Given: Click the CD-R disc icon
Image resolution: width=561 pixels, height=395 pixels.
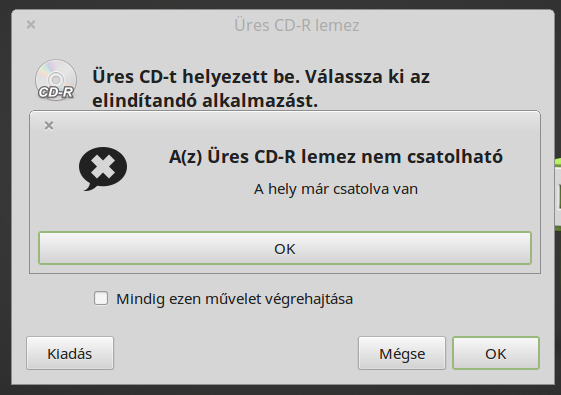Looking at the screenshot, I should point(56,80).
